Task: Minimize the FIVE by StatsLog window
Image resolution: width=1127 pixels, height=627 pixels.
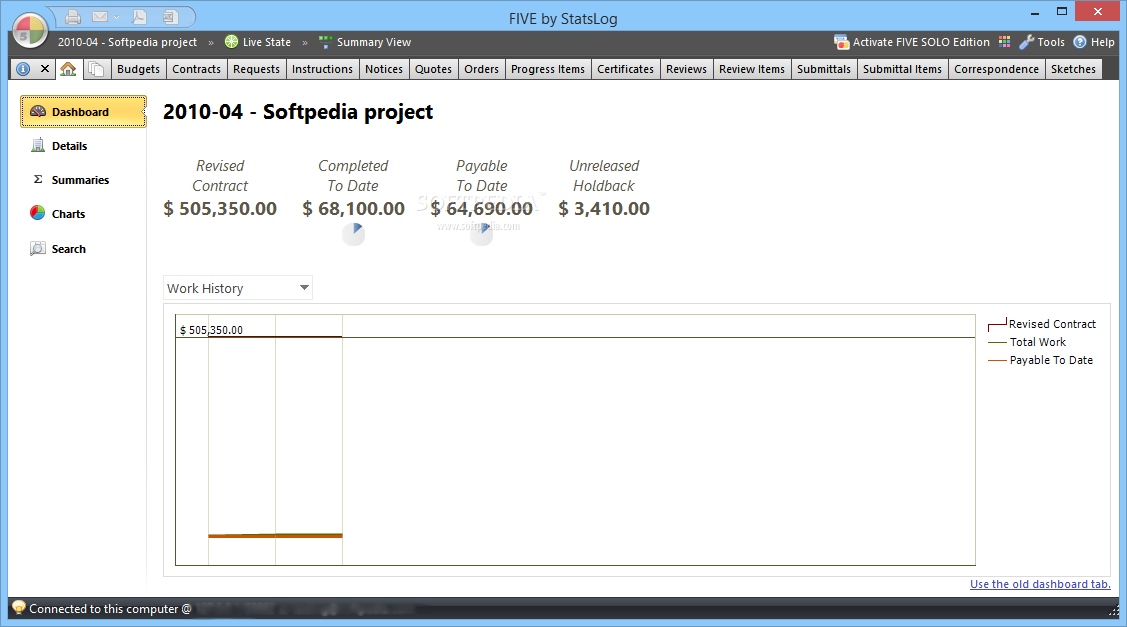Action: click(1035, 12)
